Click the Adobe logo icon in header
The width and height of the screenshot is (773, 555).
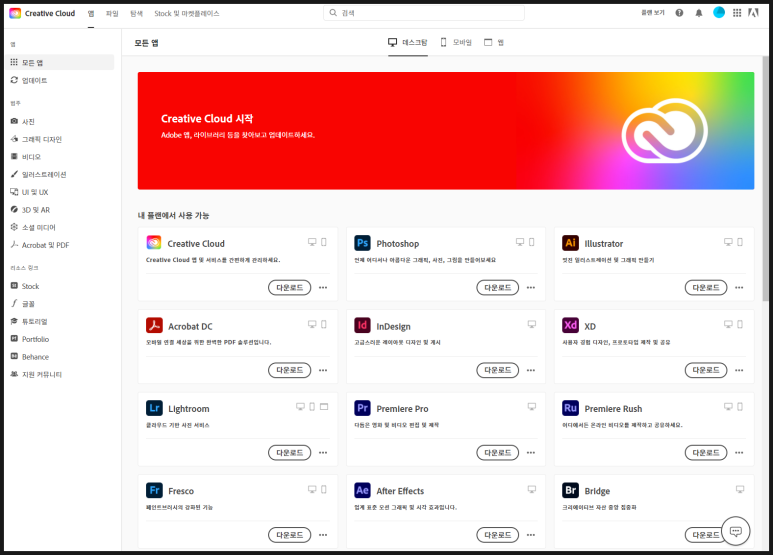click(x=753, y=13)
